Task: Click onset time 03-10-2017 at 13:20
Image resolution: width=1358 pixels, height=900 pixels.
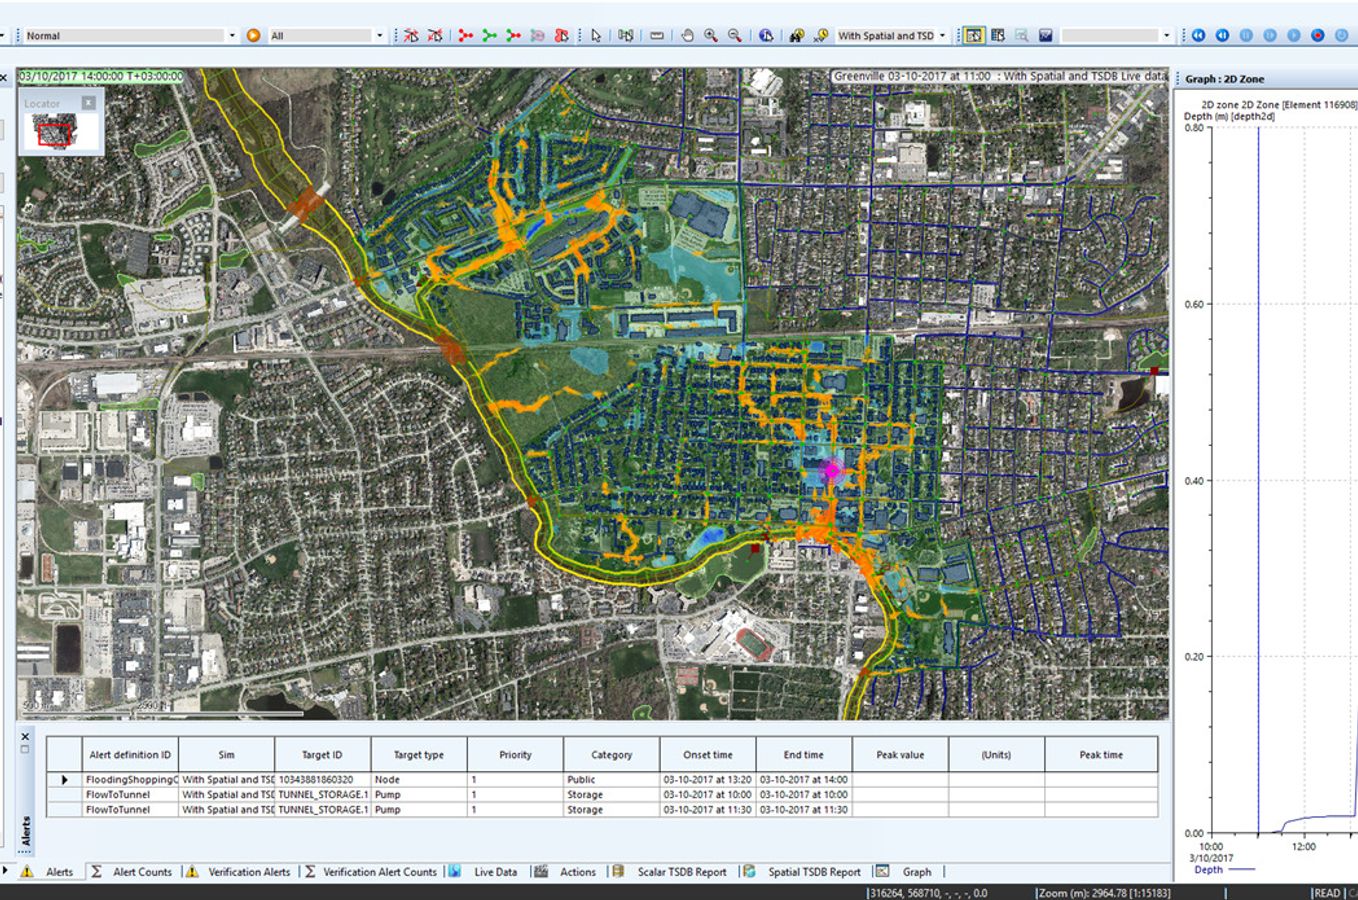Action: (707, 779)
